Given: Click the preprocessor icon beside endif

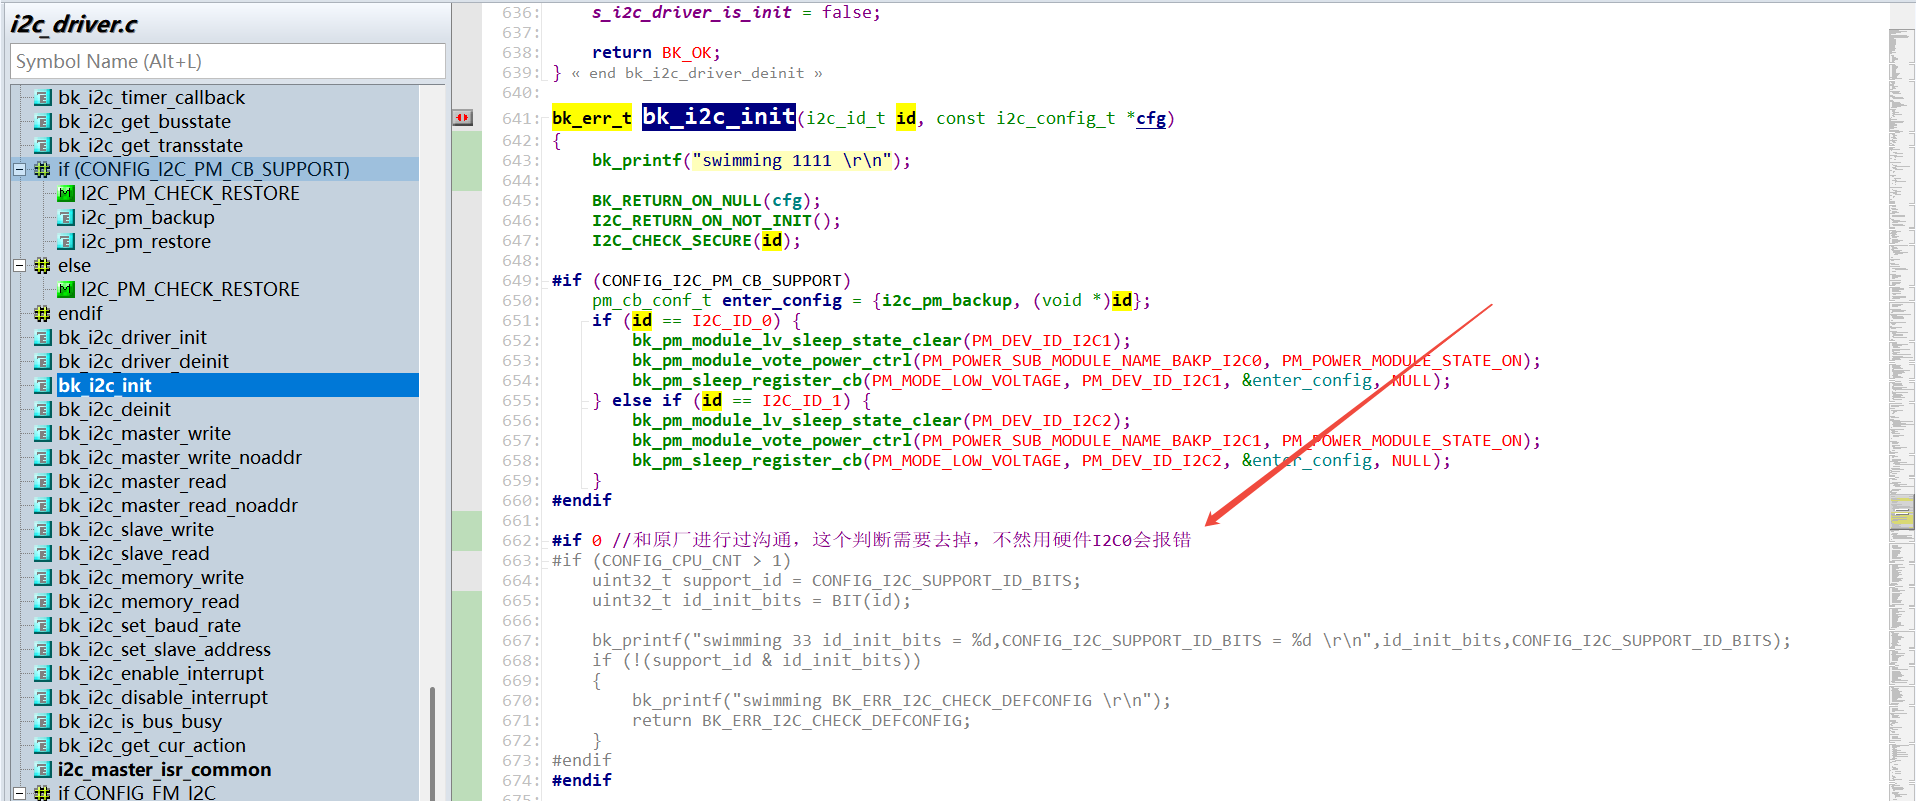Looking at the screenshot, I should 42,314.
